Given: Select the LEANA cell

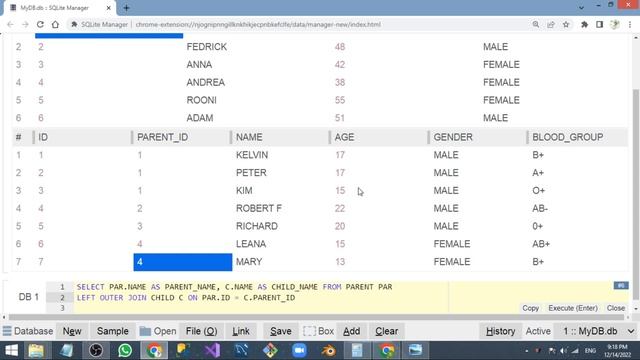Looking at the screenshot, I should 251,244.
